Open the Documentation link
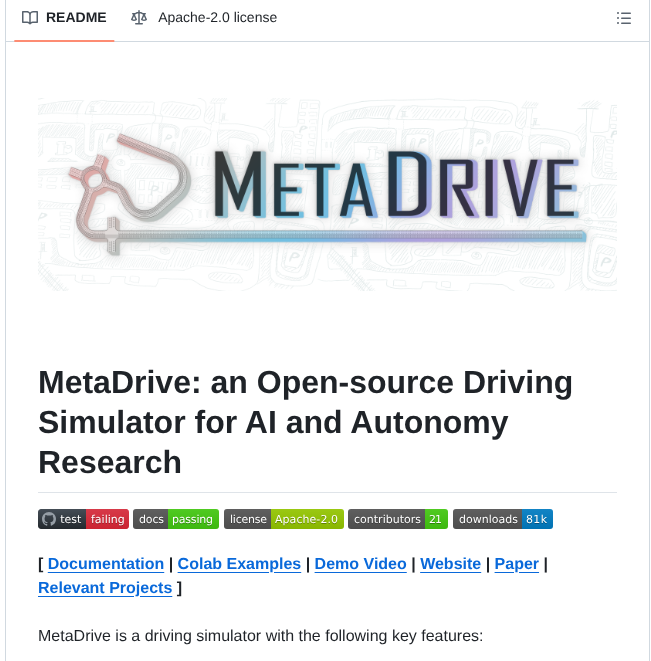 106,564
